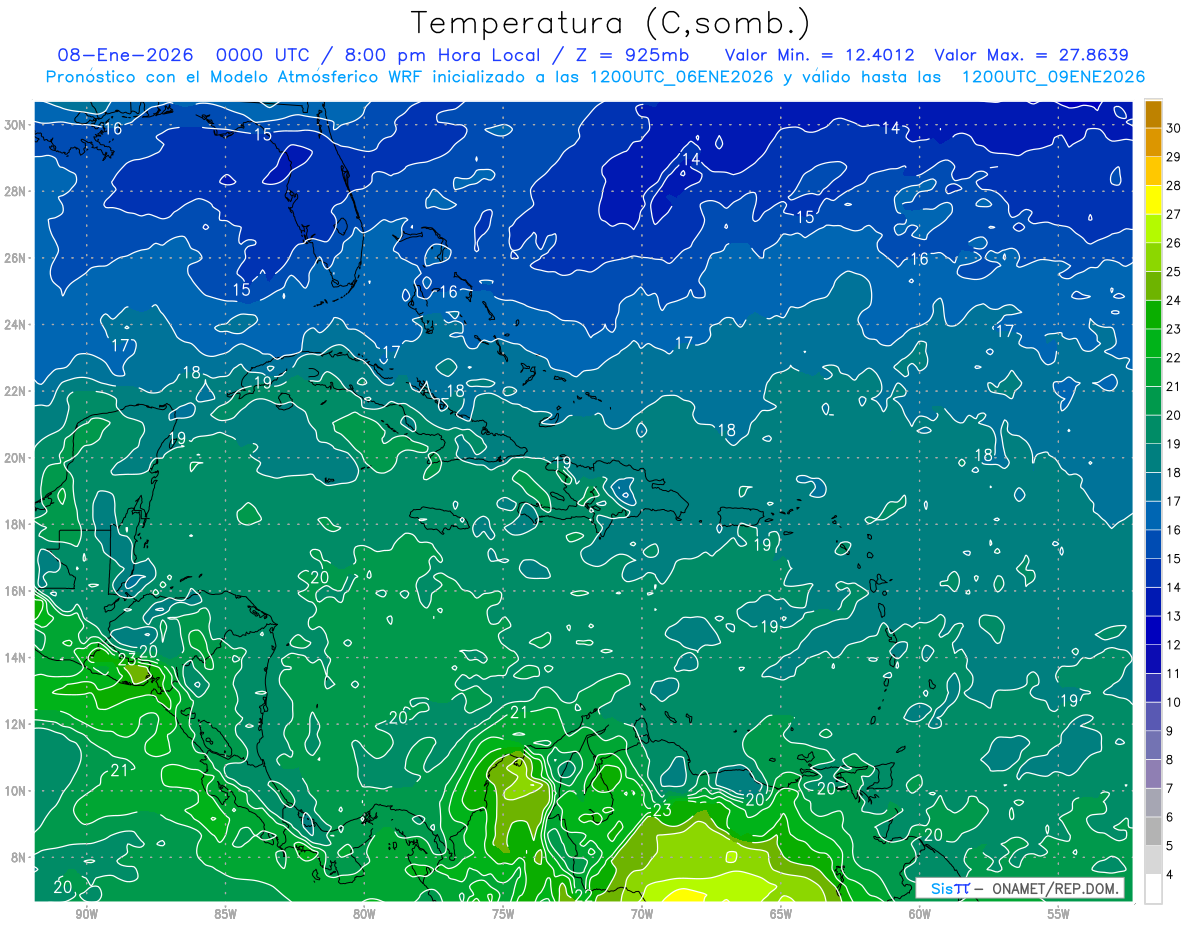Click the "60W" longitude axis label
Screen dimensions: 1200x927
(x=920, y=914)
